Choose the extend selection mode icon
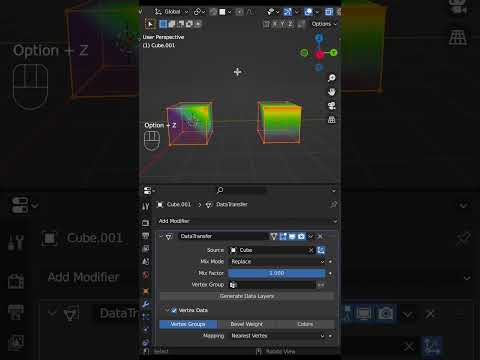 172,24
